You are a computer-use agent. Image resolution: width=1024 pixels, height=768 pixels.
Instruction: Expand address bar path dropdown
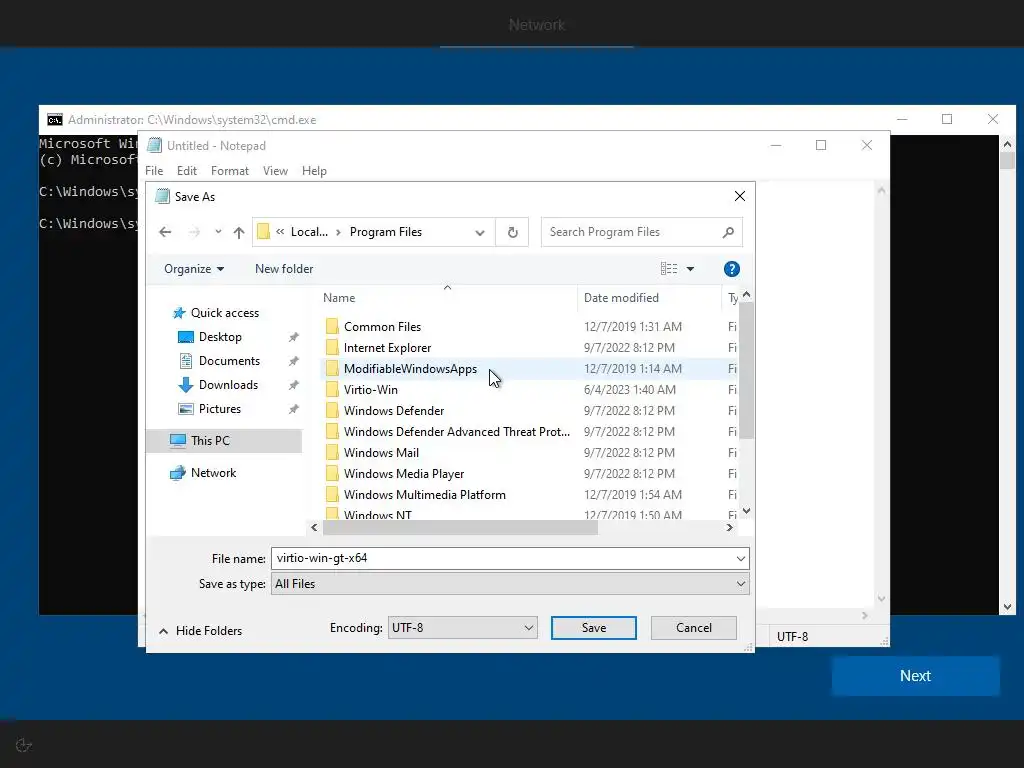[480, 232]
